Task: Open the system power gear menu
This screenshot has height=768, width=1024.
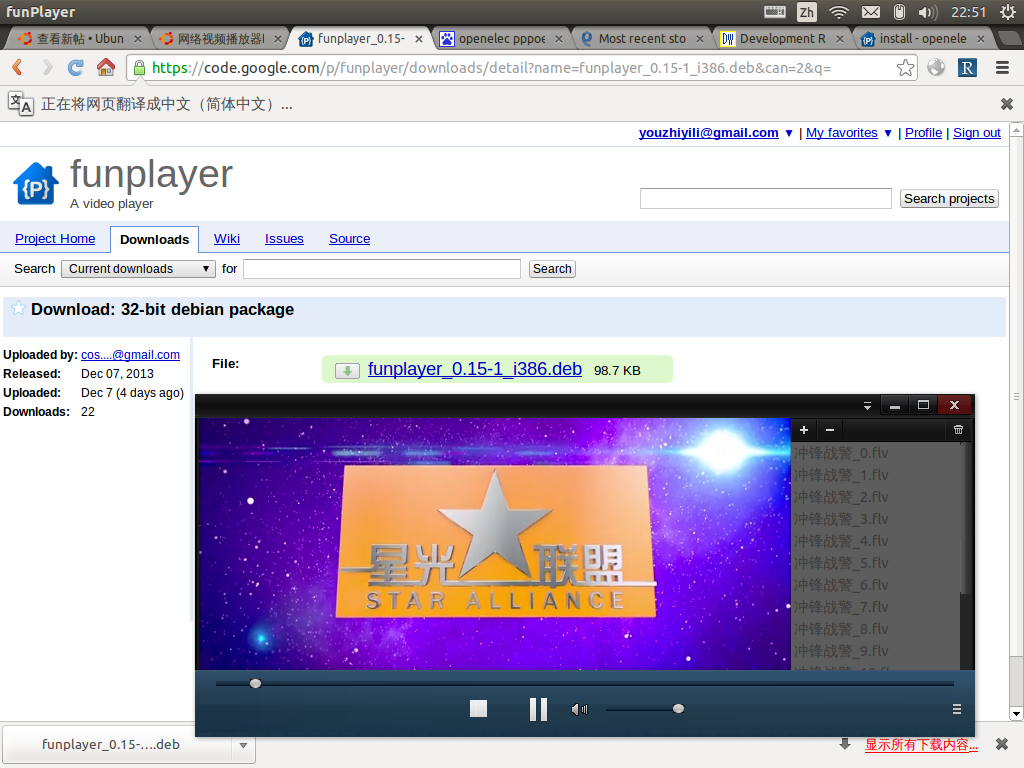Action: click(1007, 12)
